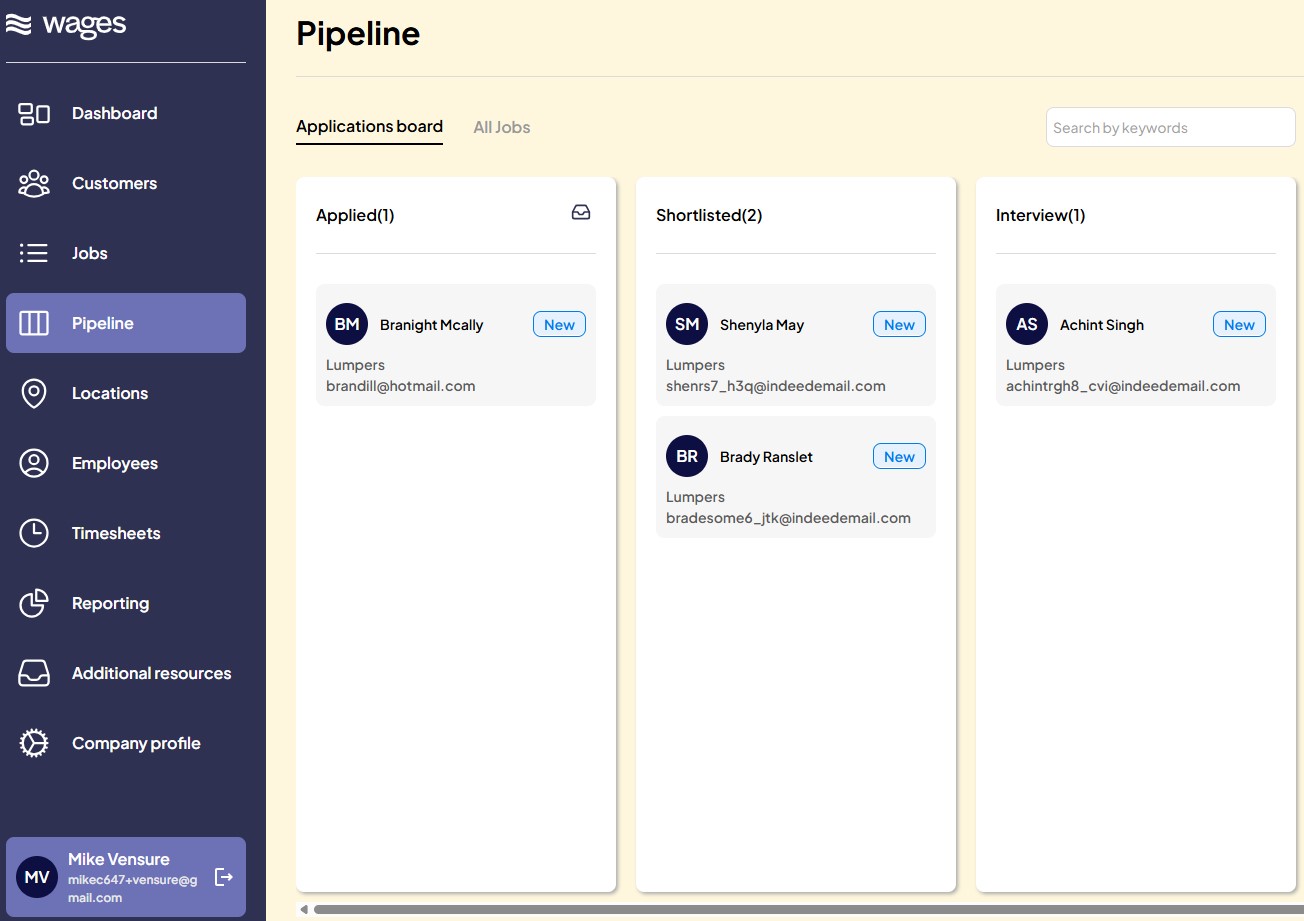Viewport: 1304px width, 921px height.
Task: Click the BM avatar for Branight Mcally
Action: coord(347,324)
